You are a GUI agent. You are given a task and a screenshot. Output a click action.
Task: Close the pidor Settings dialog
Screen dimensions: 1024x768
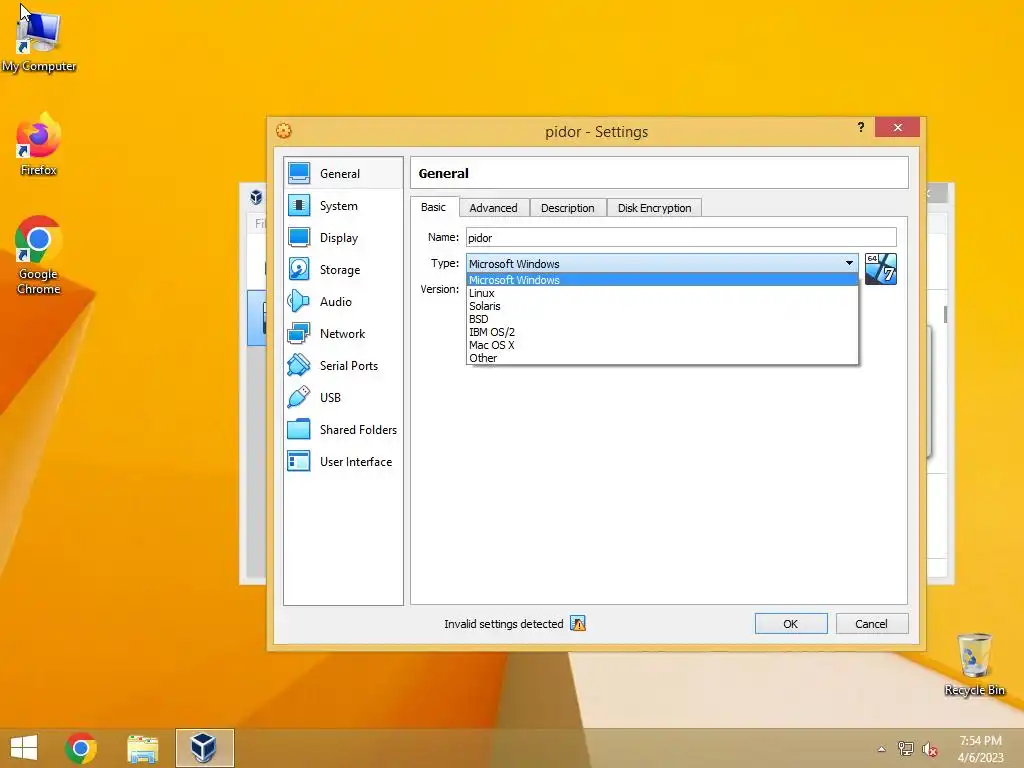[x=897, y=127]
